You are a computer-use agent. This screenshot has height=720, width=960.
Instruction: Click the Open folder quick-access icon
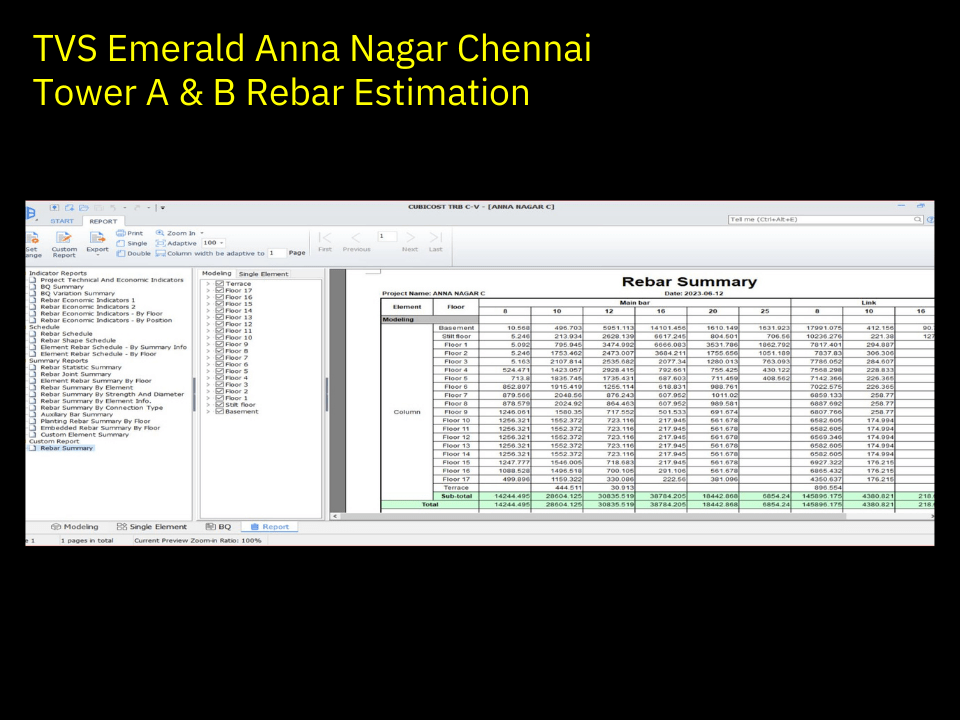pyautogui.click(x=84, y=208)
